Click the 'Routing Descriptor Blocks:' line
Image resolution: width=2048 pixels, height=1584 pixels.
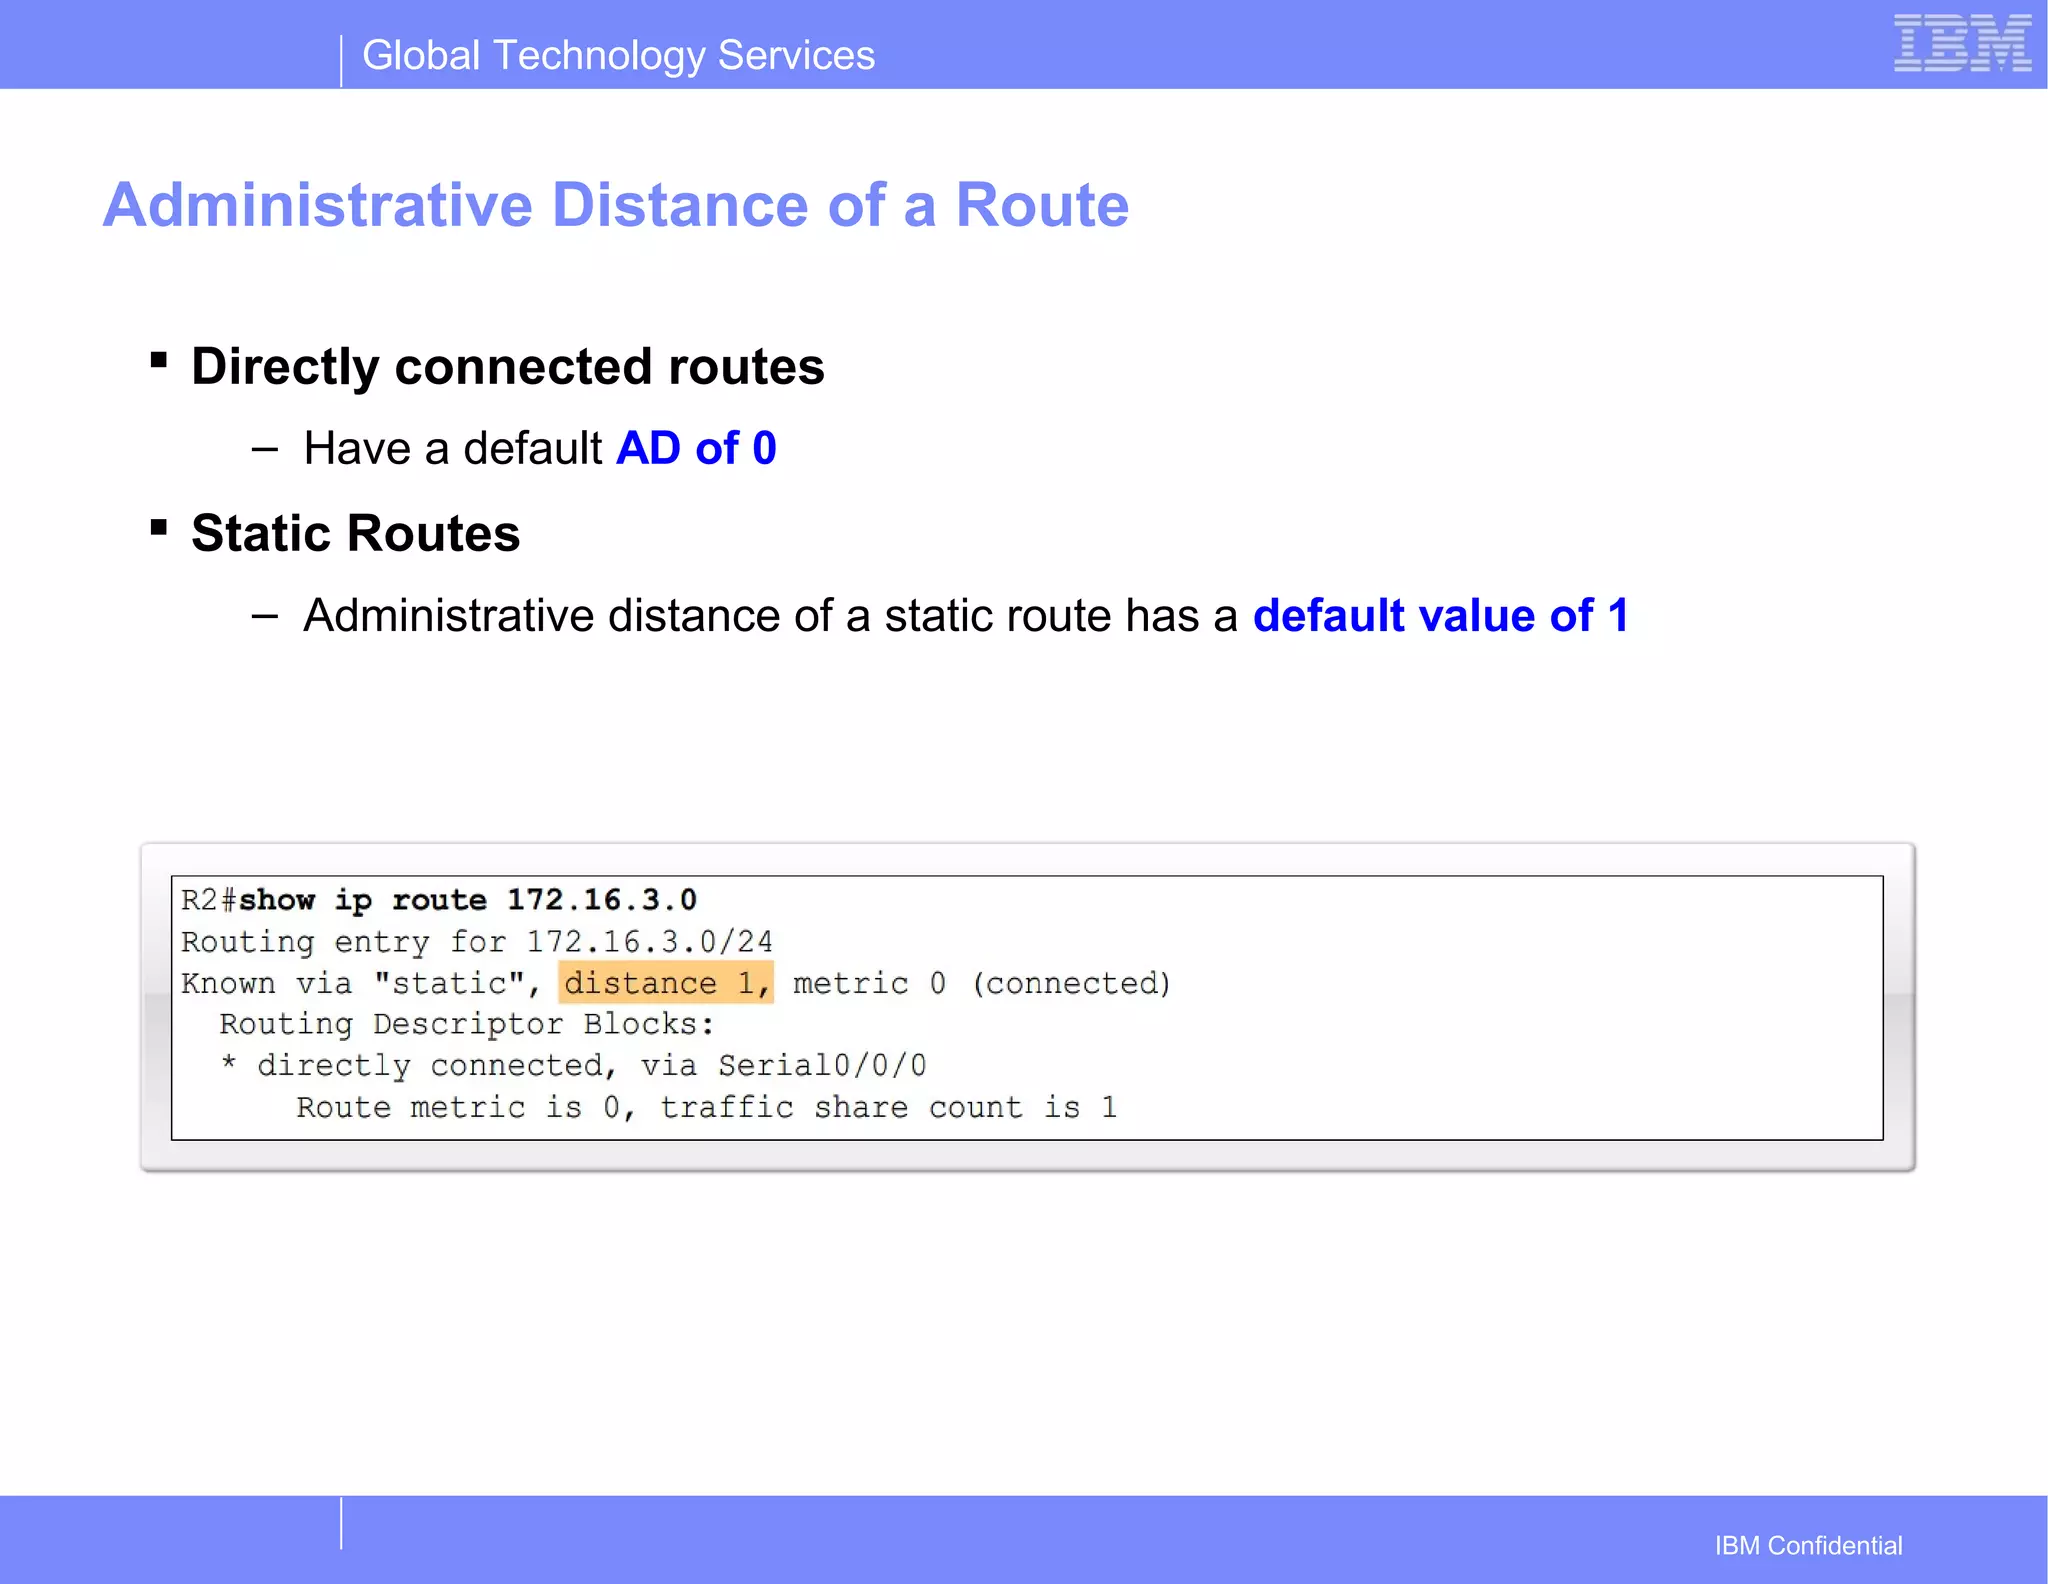[467, 1025]
